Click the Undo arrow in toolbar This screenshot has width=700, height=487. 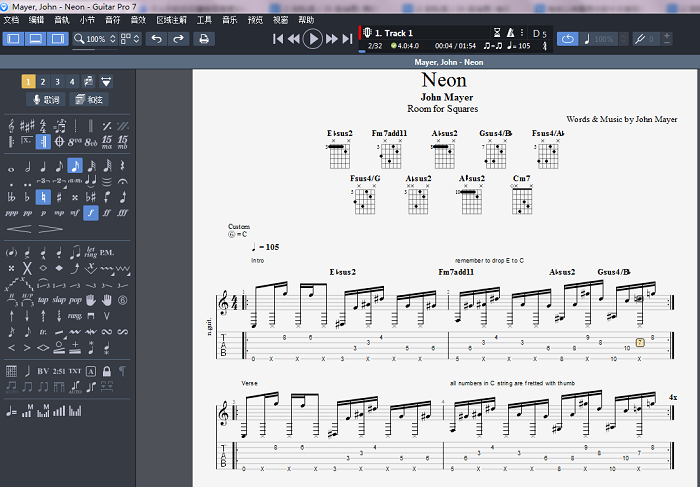coord(156,39)
